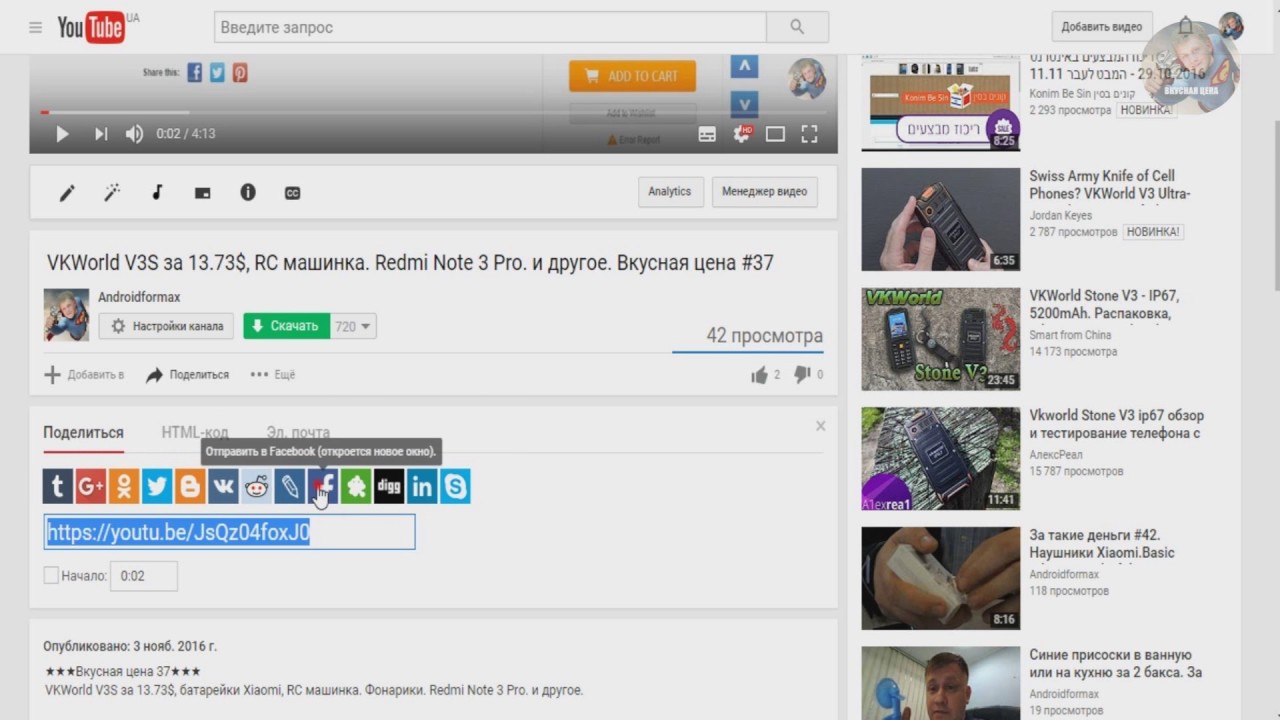Screen dimensions: 1280x720
Task: Share the video on VK
Action: coord(223,487)
